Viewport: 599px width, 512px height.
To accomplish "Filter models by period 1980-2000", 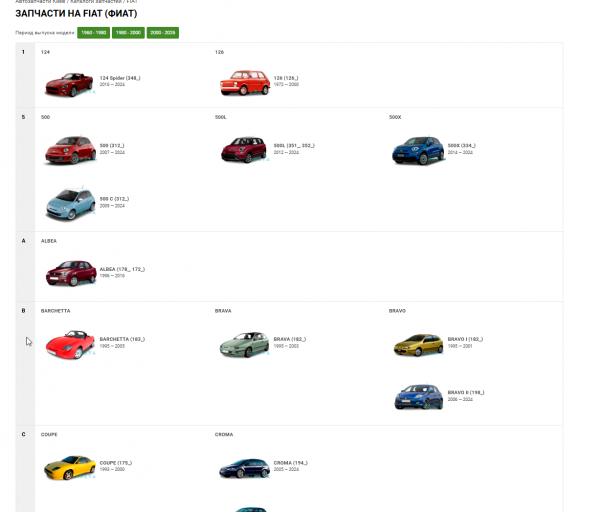I will coord(128,33).
